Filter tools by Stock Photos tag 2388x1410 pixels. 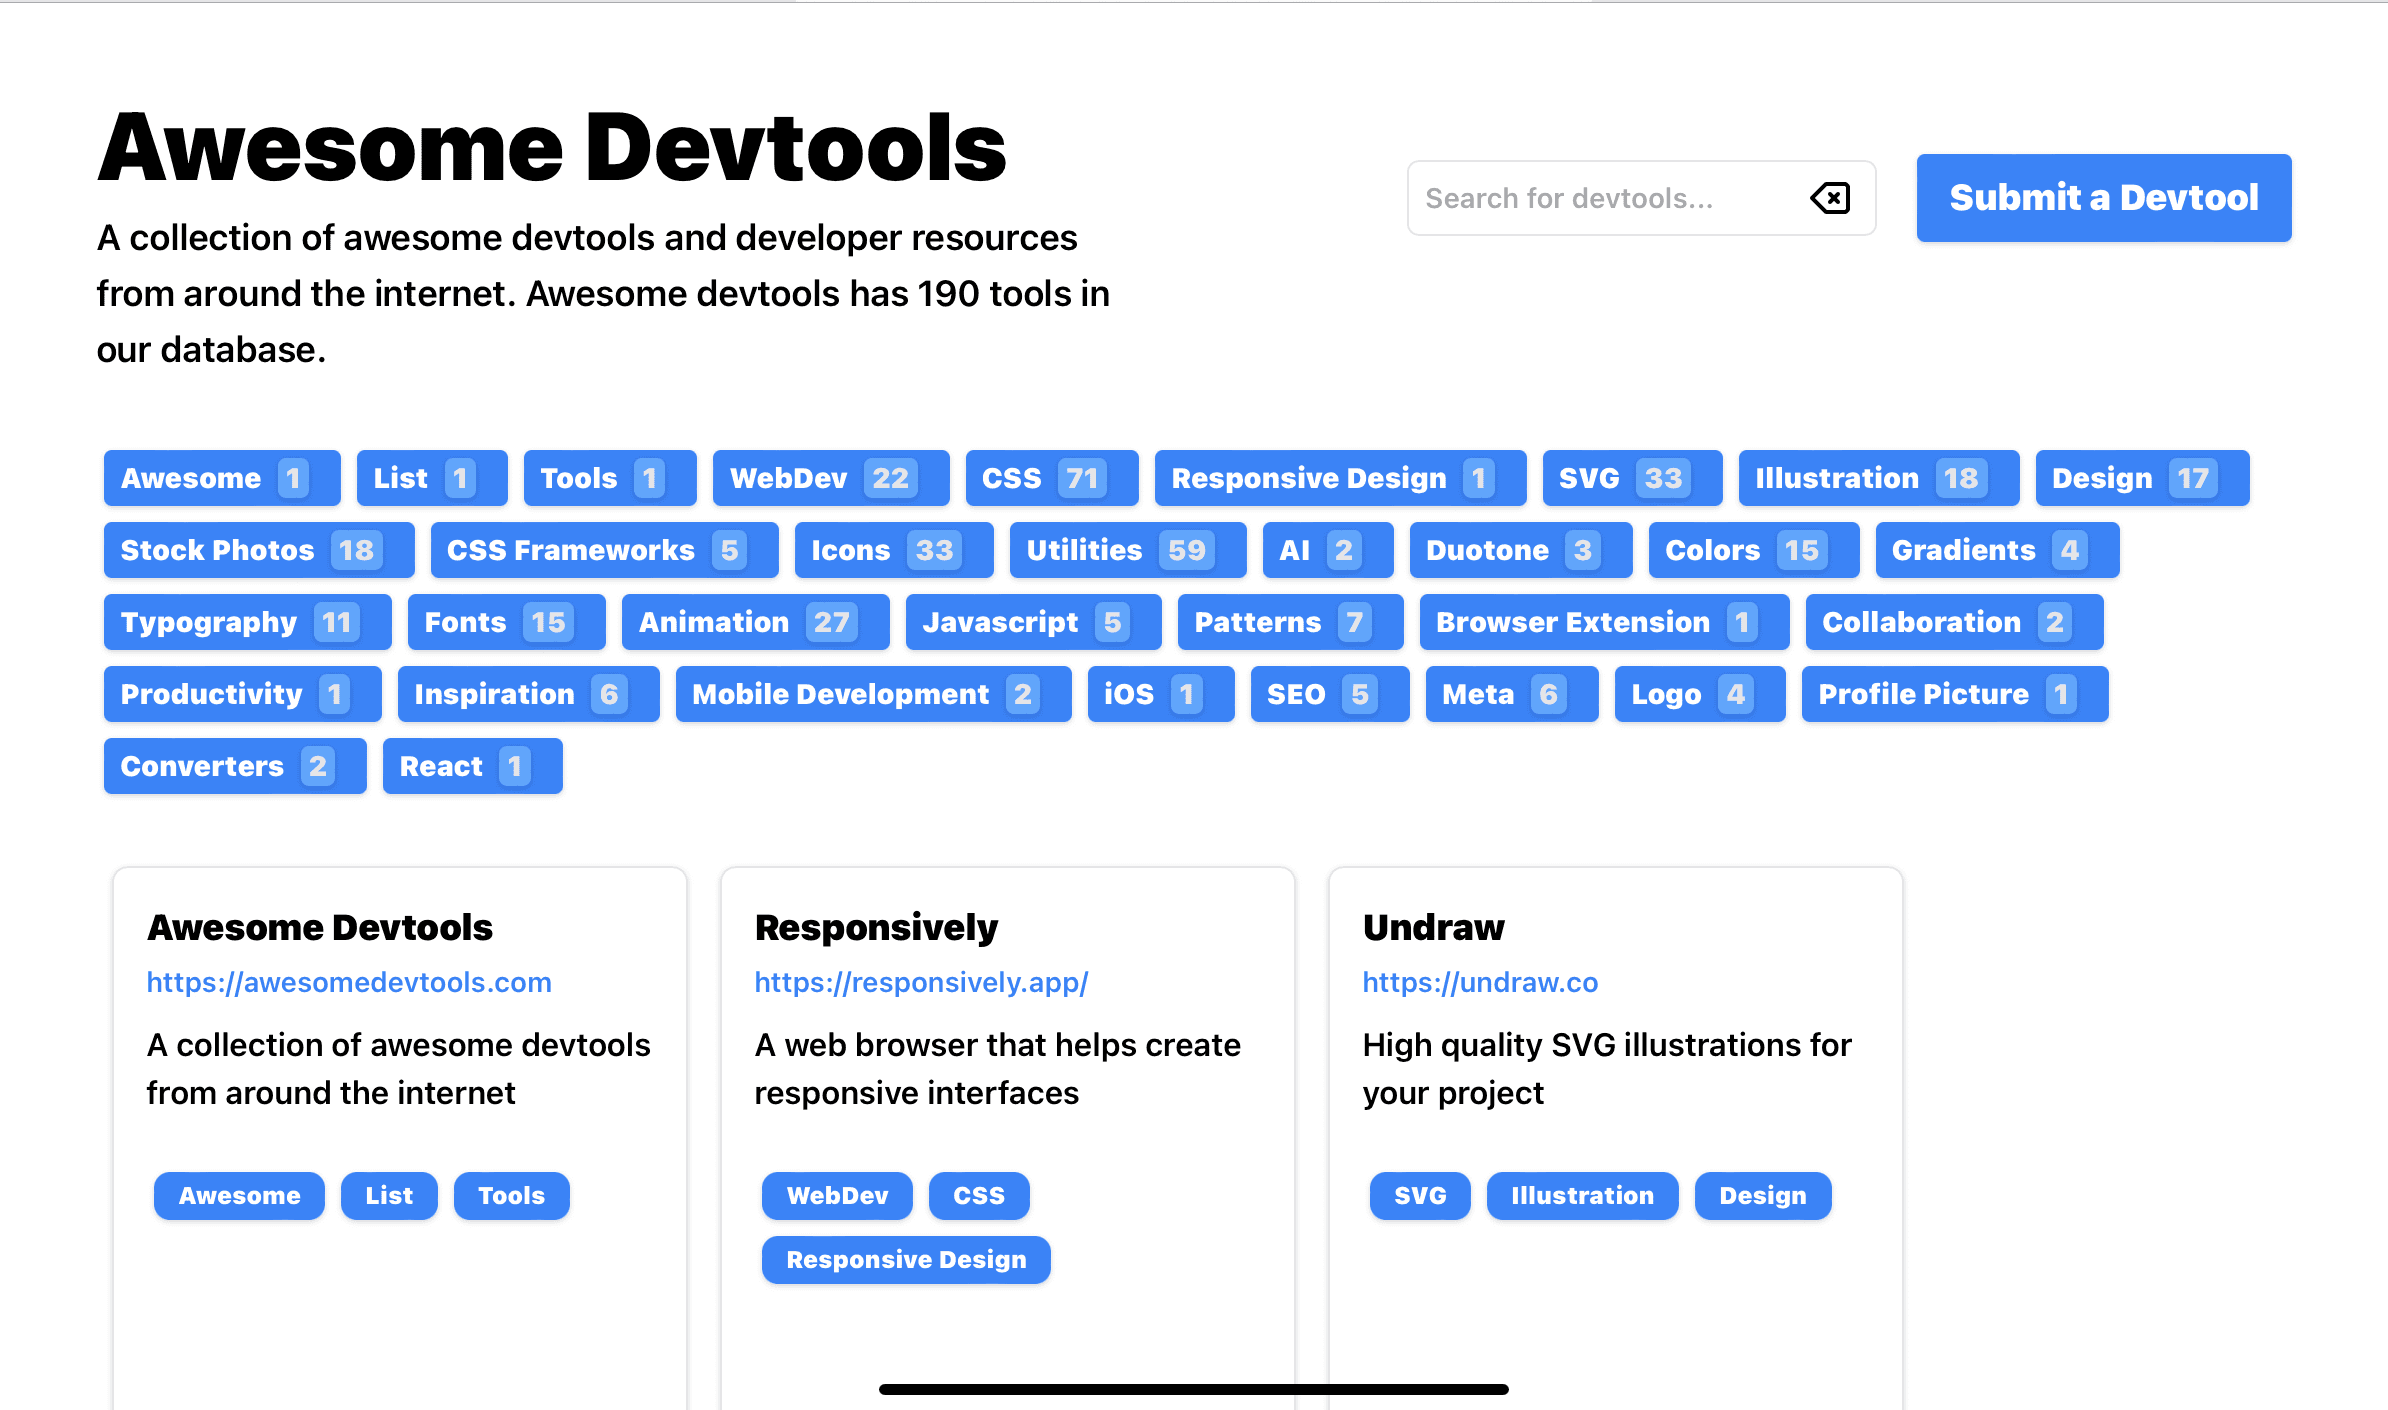click(x=259, y=550)
